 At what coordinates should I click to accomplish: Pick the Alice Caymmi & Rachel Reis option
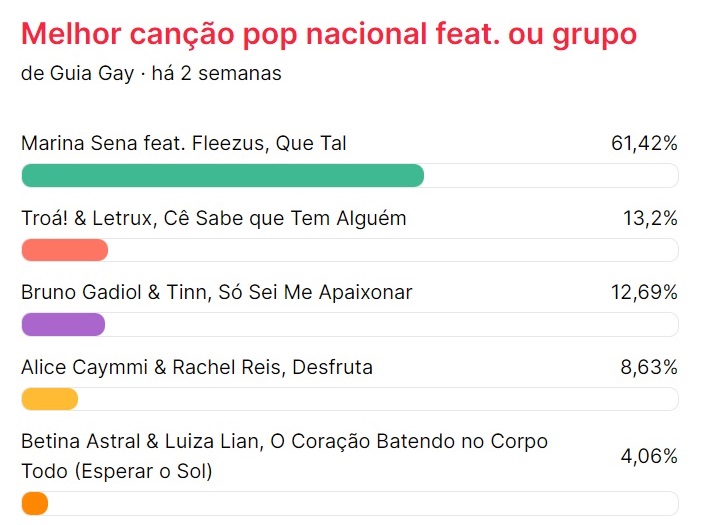pos(197,367)
